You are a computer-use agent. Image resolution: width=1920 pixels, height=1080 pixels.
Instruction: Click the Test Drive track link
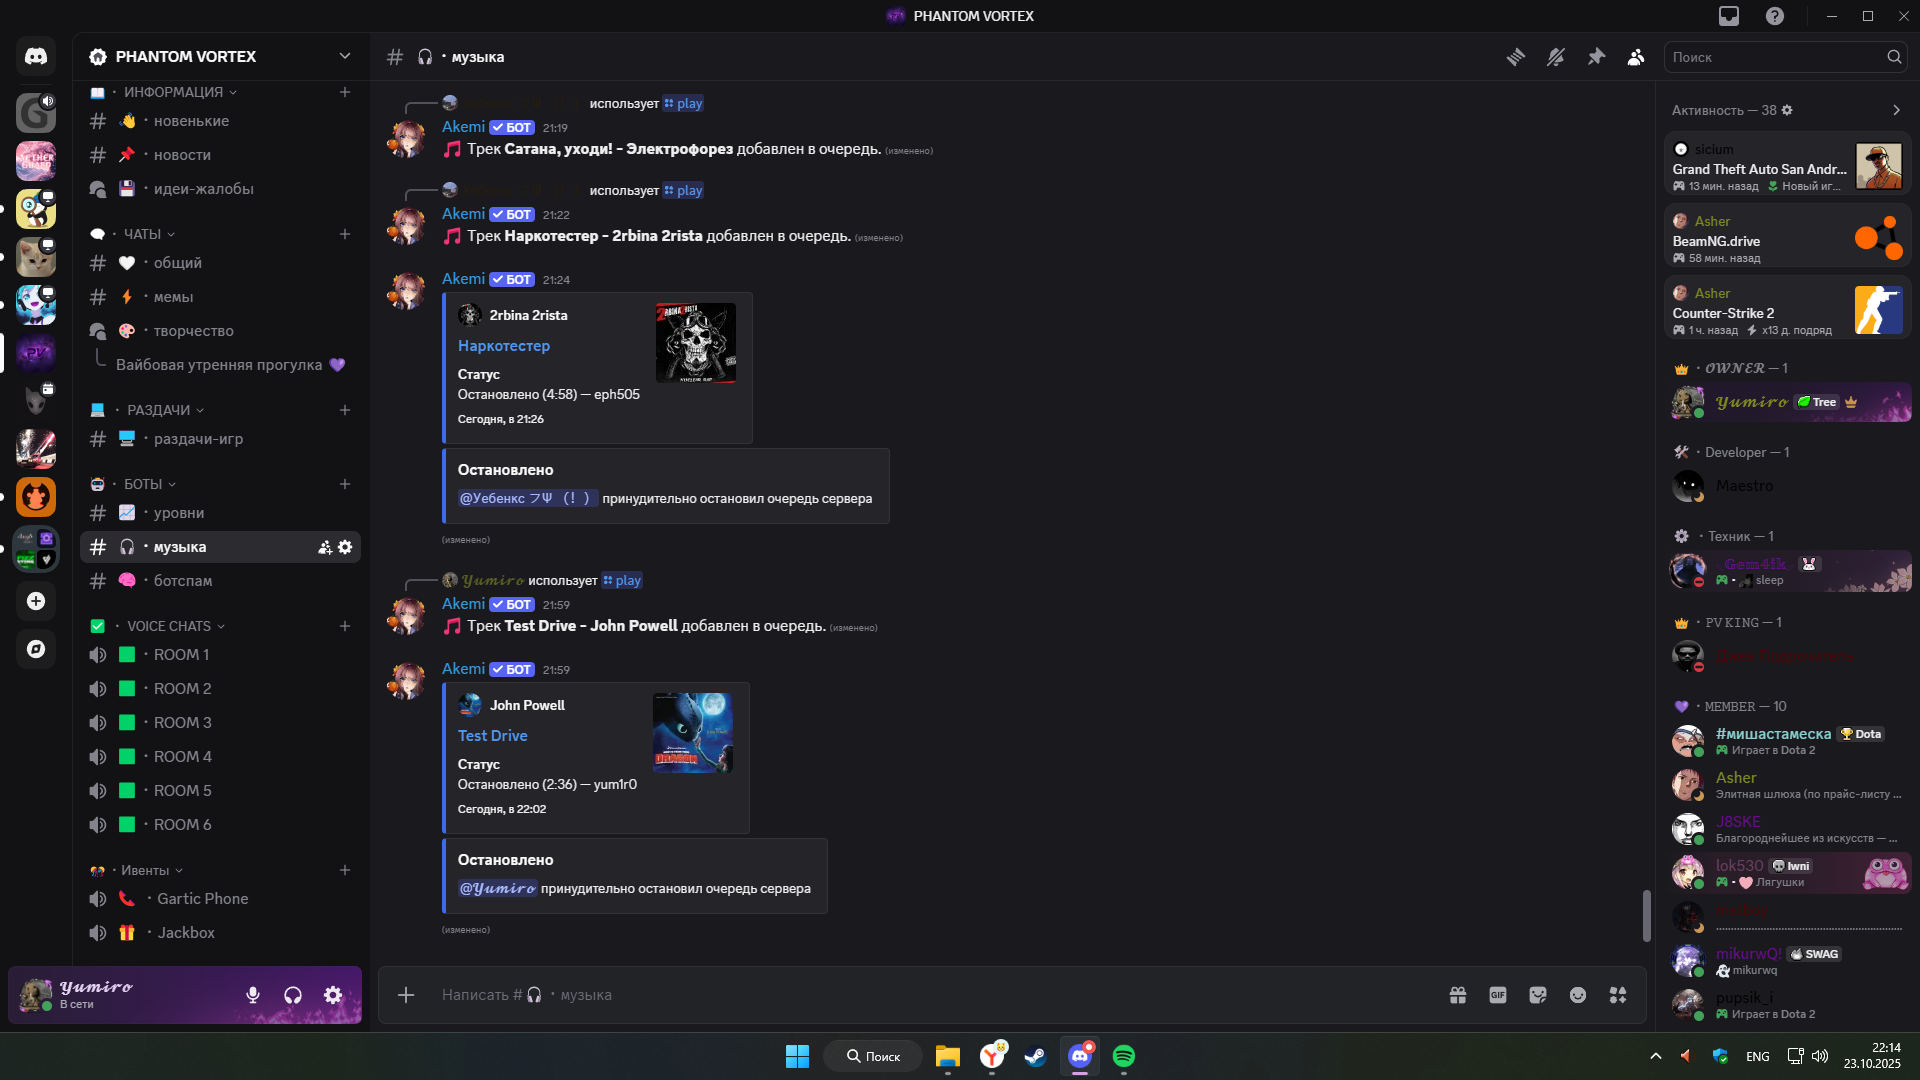tap(492, 736)
